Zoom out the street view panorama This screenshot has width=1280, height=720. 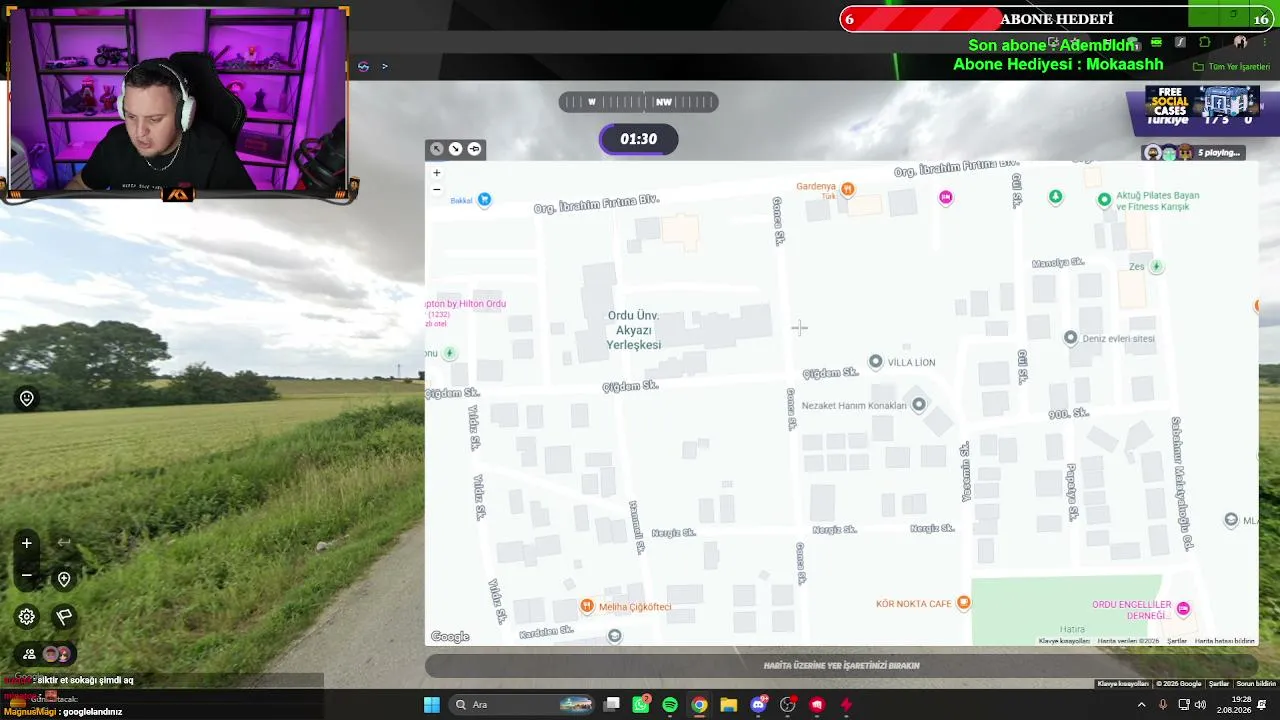pos(27,575)
